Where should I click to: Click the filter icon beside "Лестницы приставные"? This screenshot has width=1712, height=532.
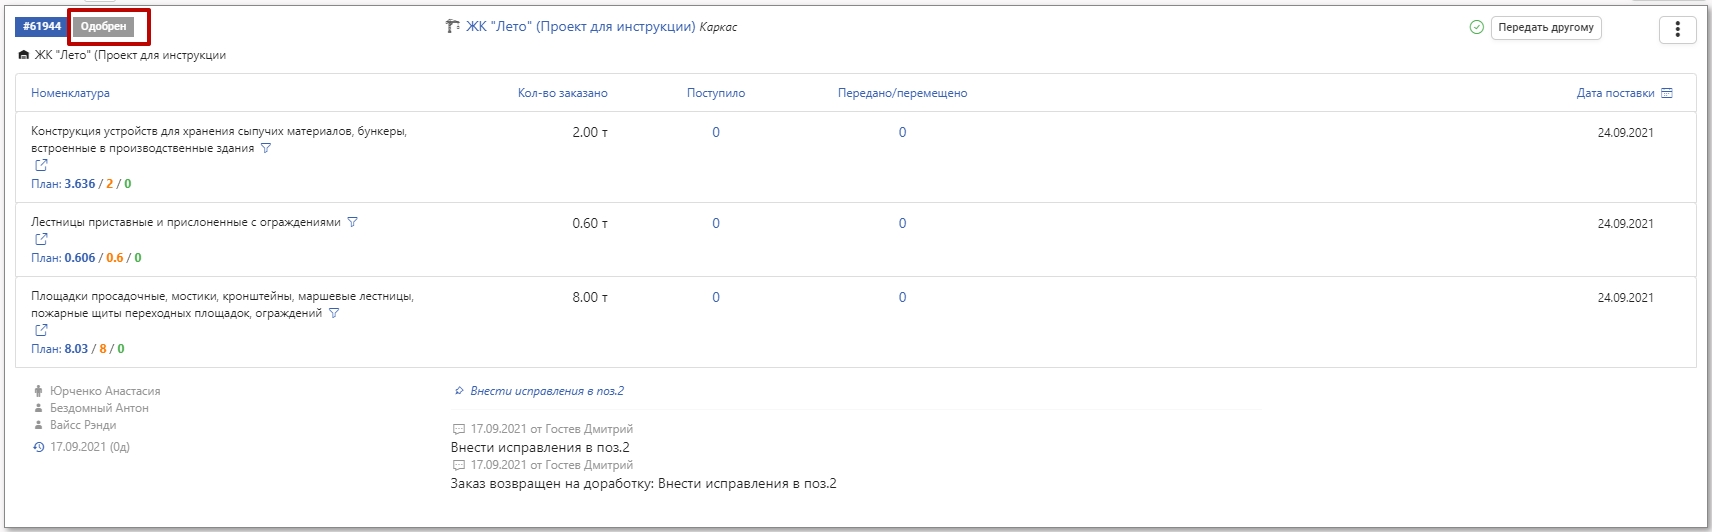(x=352, y=222)
